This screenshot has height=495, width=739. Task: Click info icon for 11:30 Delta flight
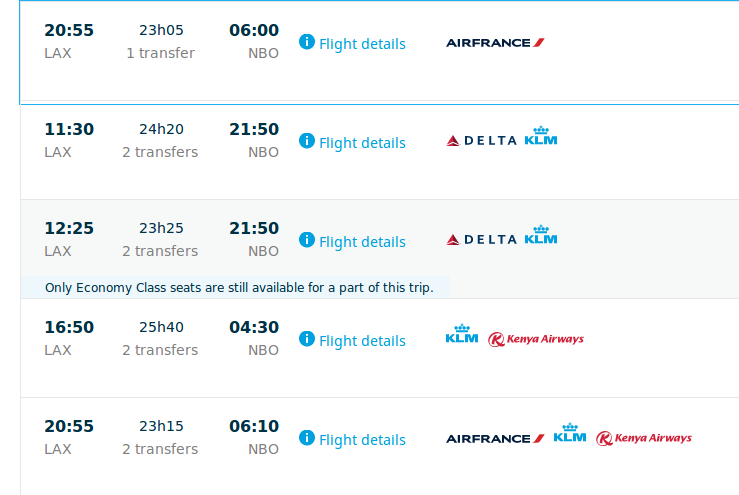click(x=307, y=141)
